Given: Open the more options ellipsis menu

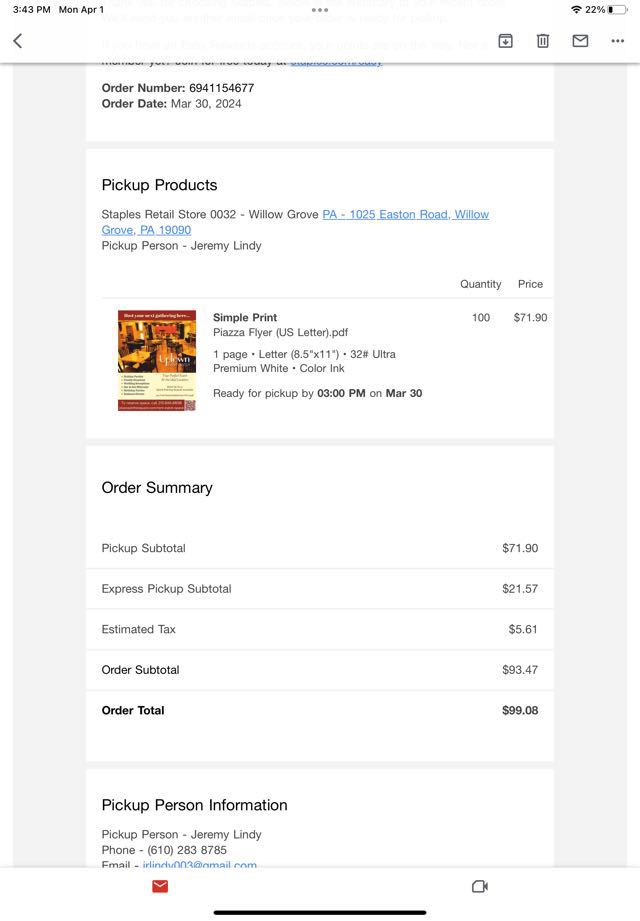Looking at the screenshot, I should 617,41.
